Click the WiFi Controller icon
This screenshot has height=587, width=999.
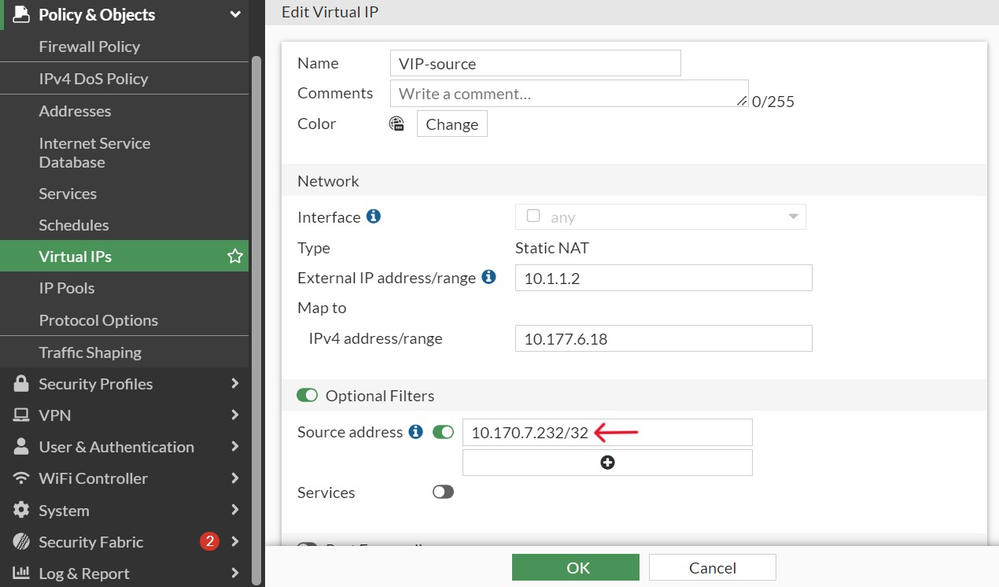(x=21, y=479)
